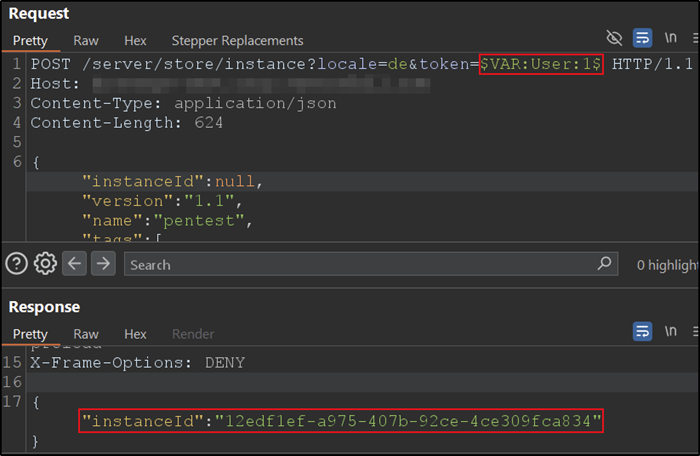Go to next search match arrow
700x456 pixels.
tap(103, 264)
